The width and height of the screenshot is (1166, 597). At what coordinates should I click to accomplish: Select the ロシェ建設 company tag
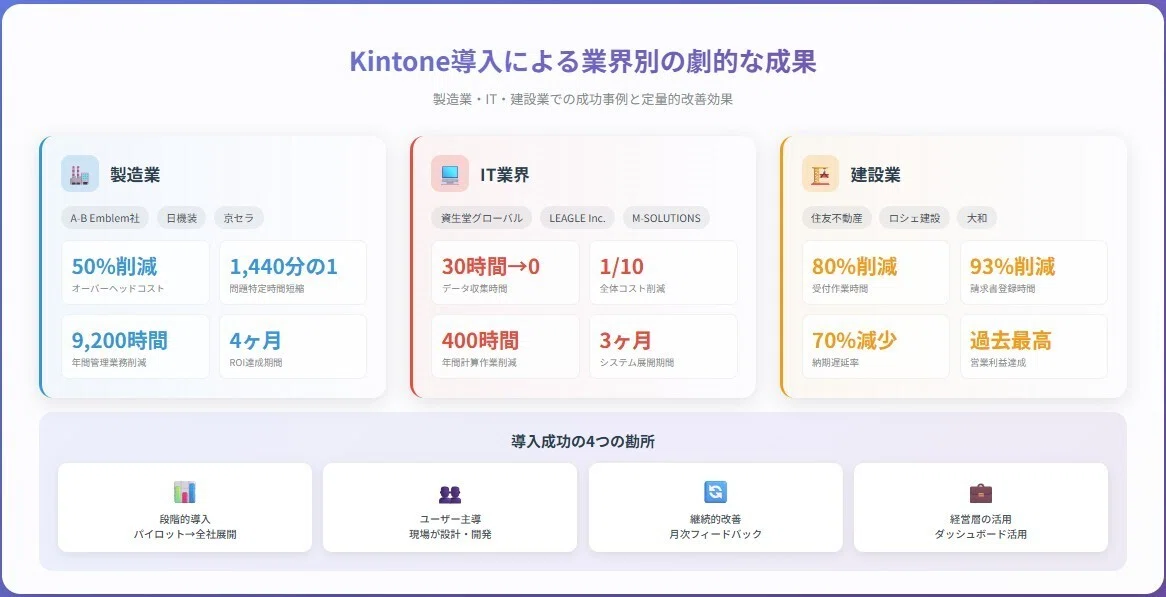point(914,218)
